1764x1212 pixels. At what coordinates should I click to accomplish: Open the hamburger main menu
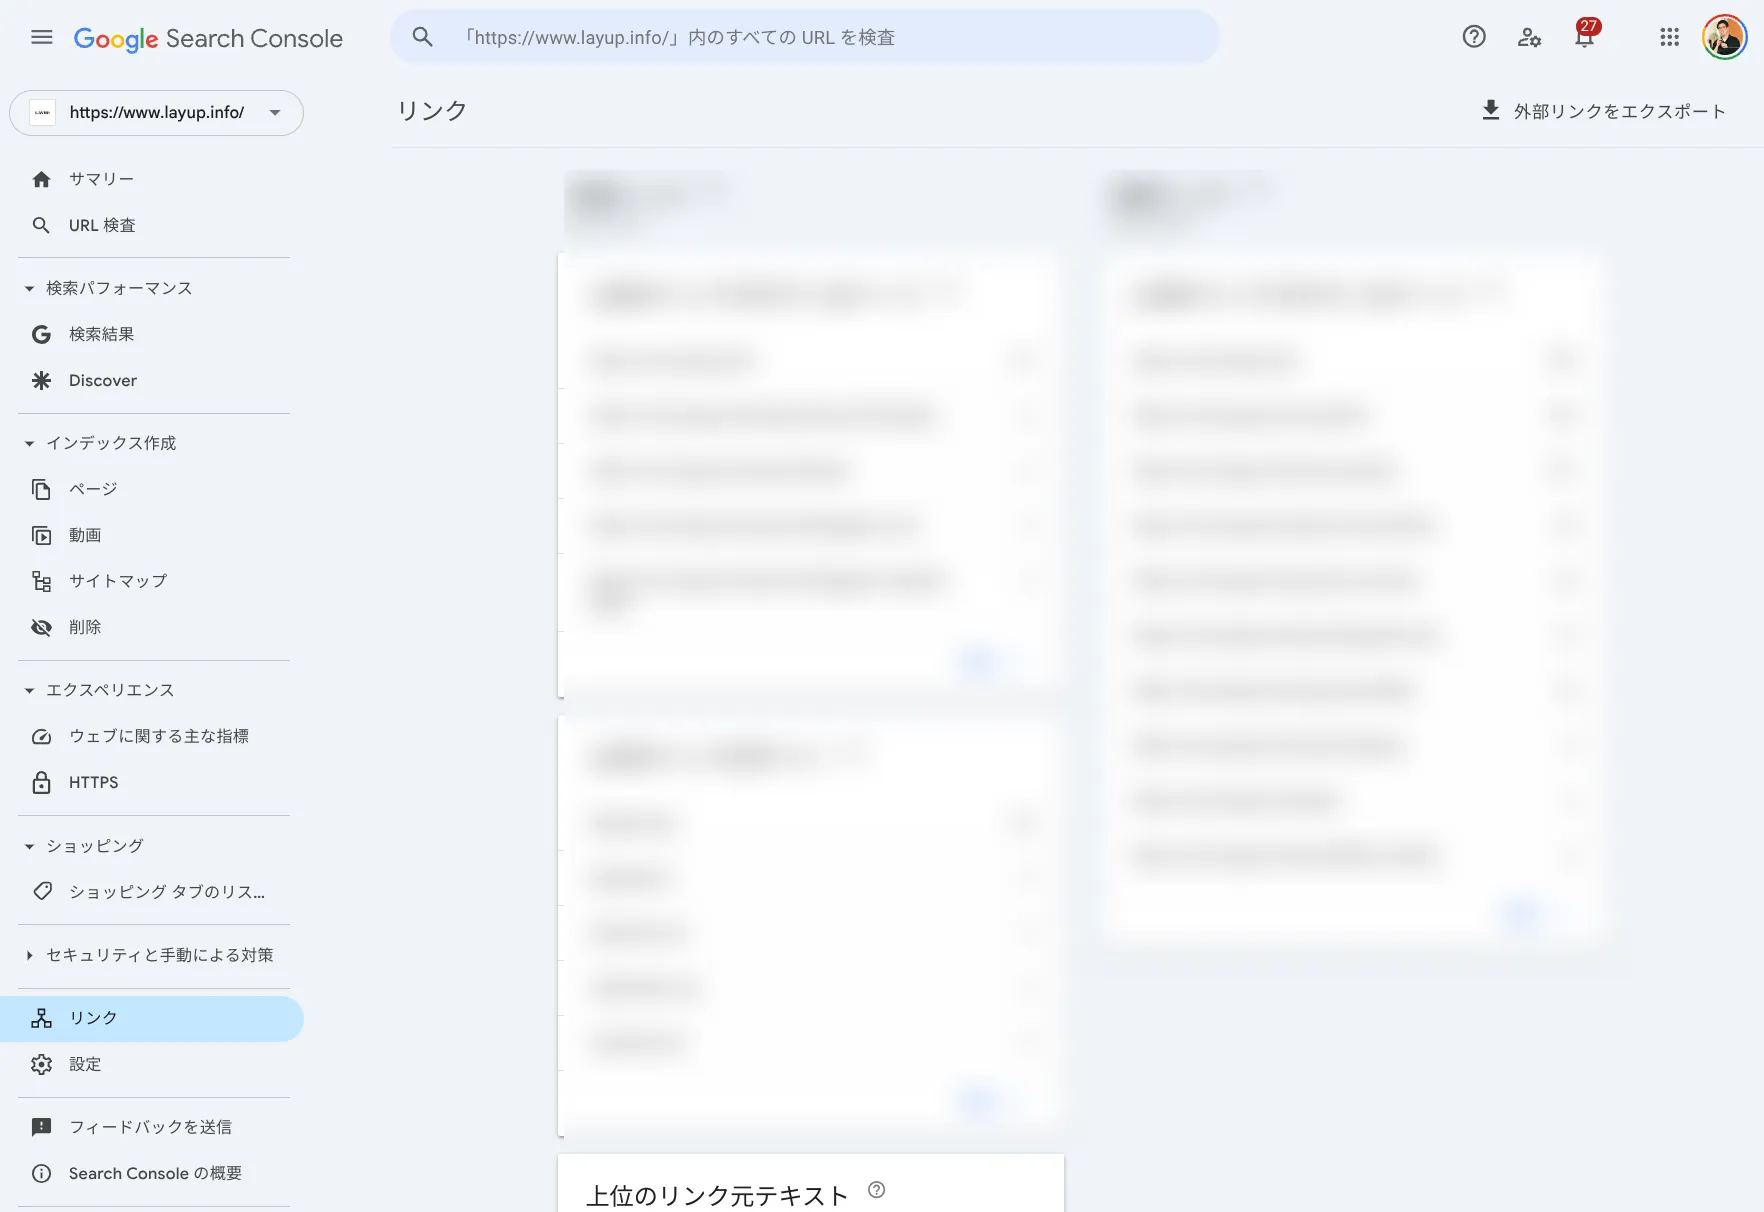point(41,37)
